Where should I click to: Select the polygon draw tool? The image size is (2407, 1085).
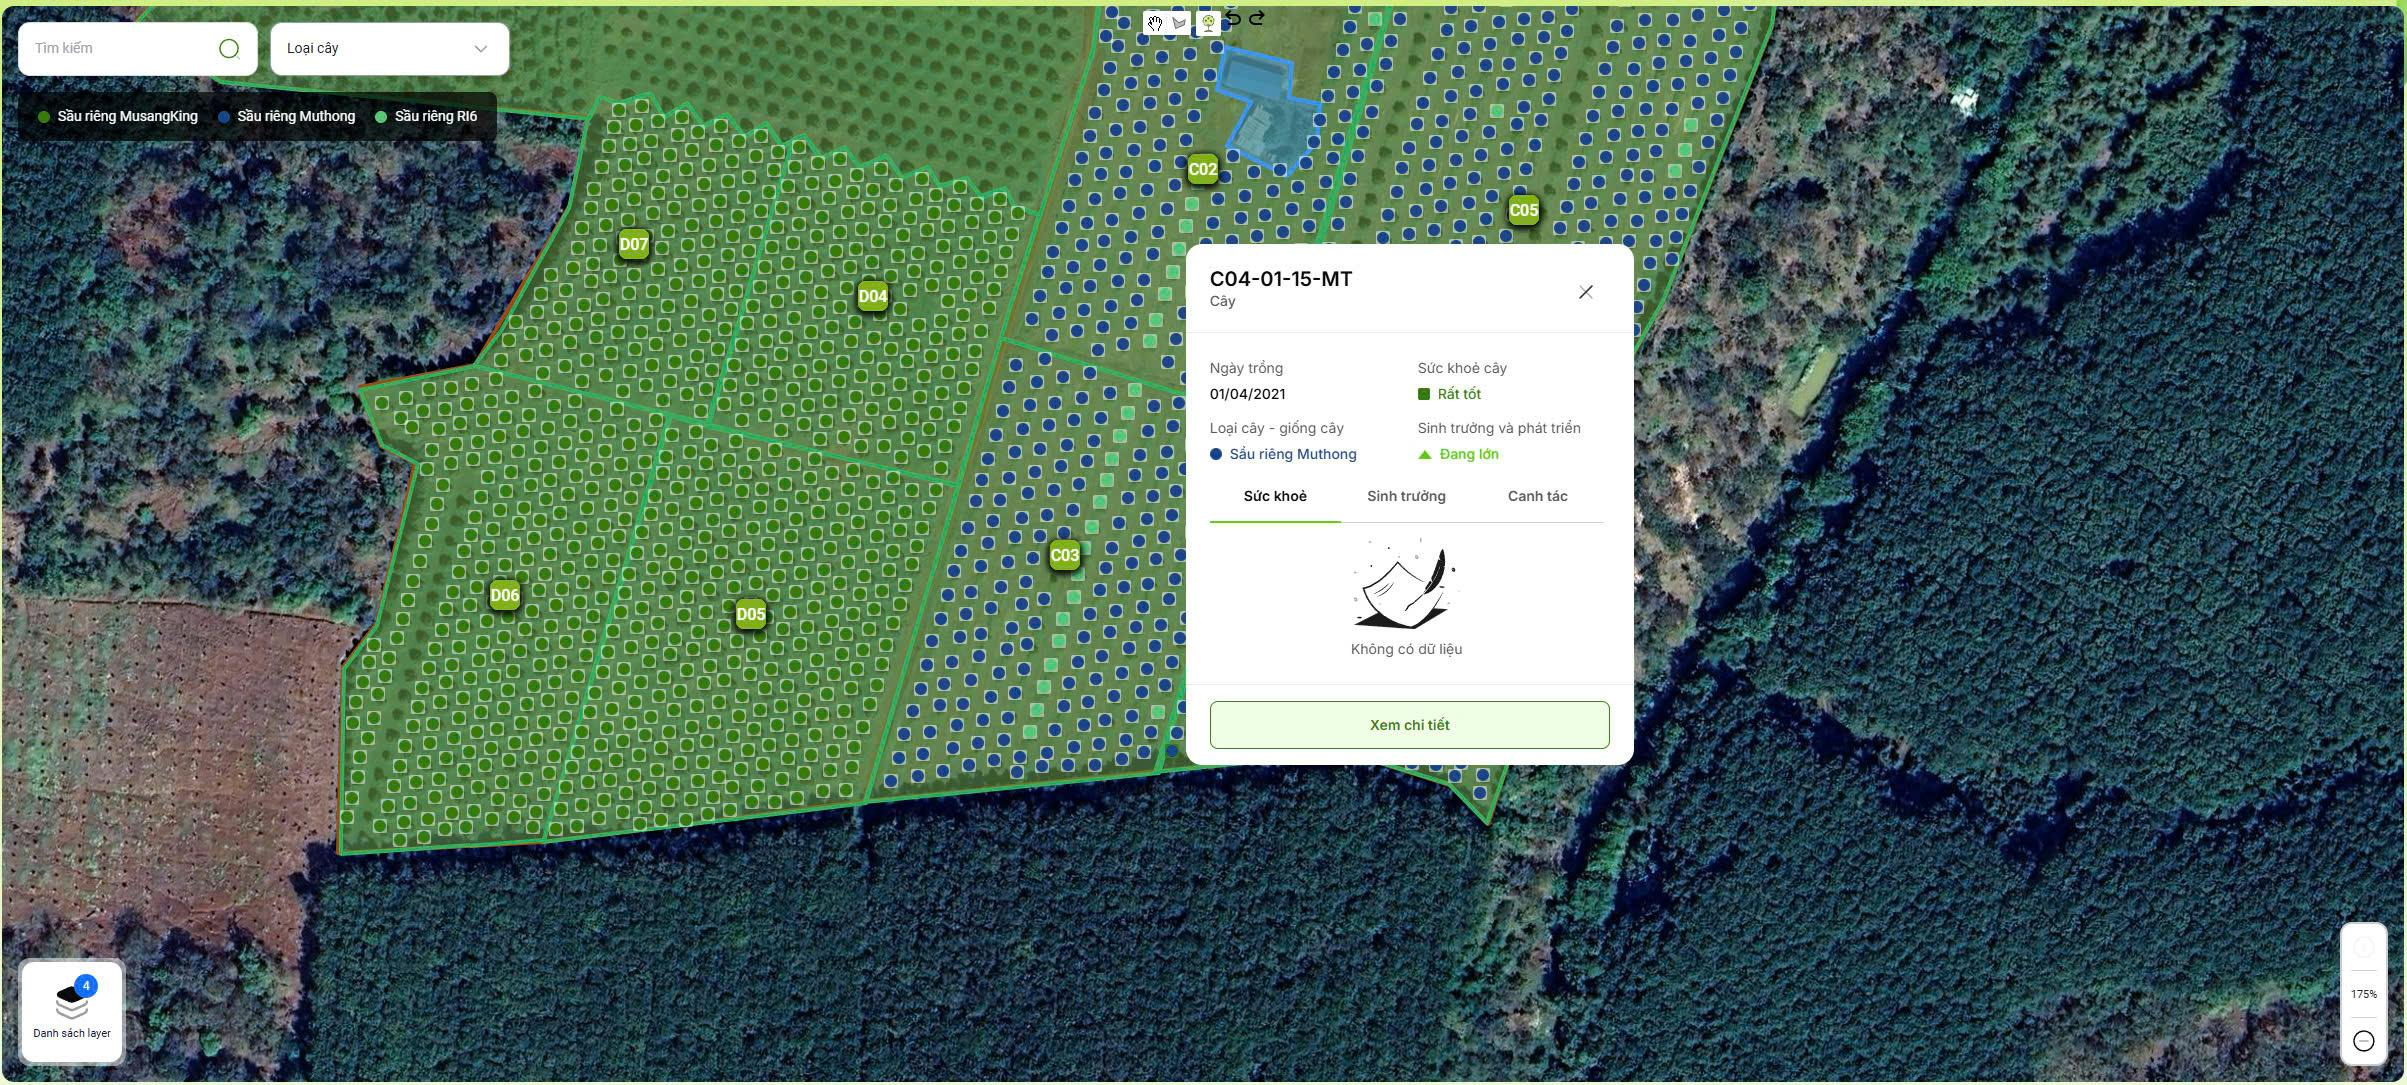point(1180,23)
